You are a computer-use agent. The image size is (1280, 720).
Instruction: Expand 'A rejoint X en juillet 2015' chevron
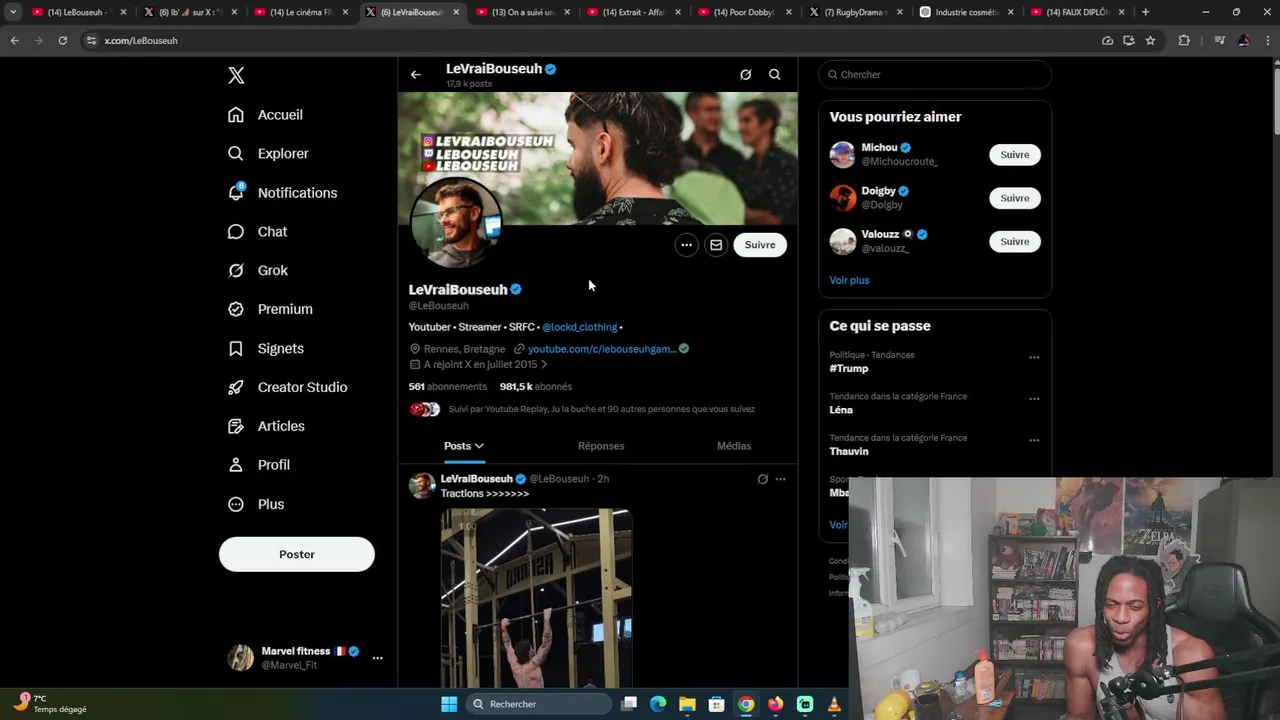pos(544,365)
